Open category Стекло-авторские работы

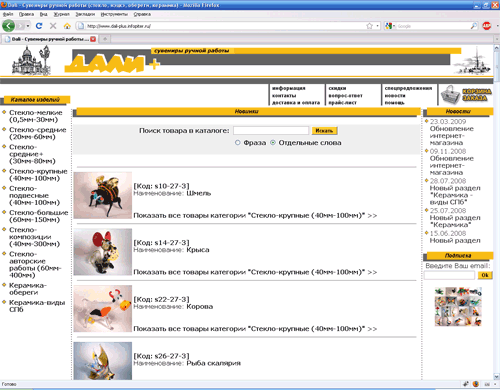point(35,264)
